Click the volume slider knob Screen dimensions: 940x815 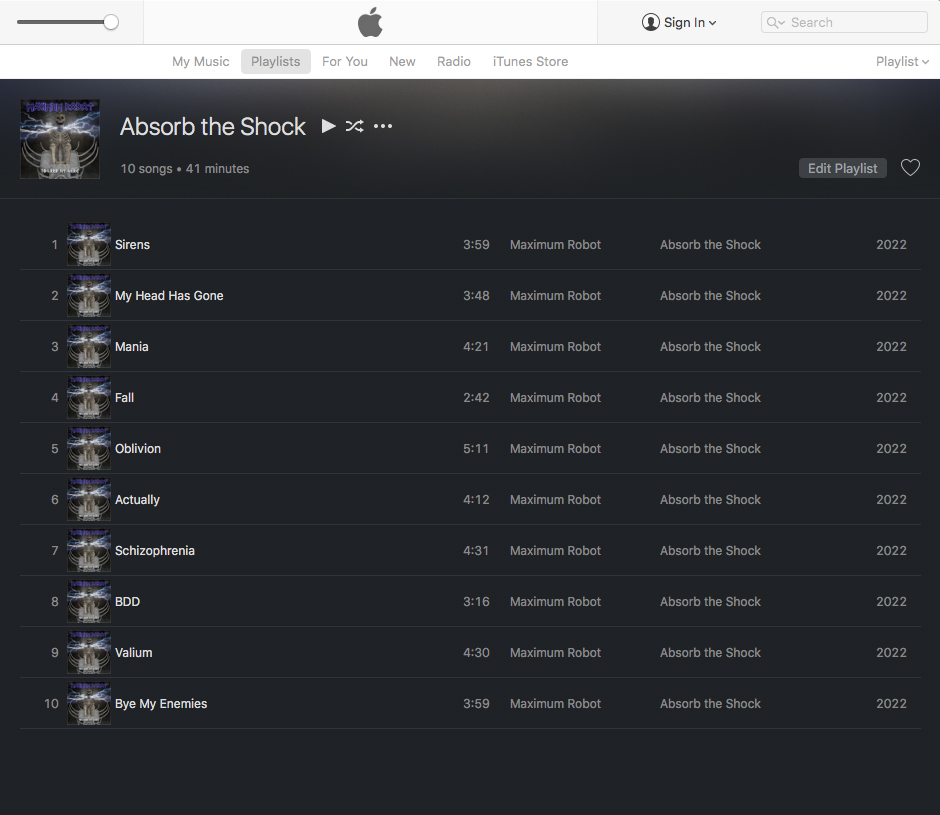click(x=111, y=22)
